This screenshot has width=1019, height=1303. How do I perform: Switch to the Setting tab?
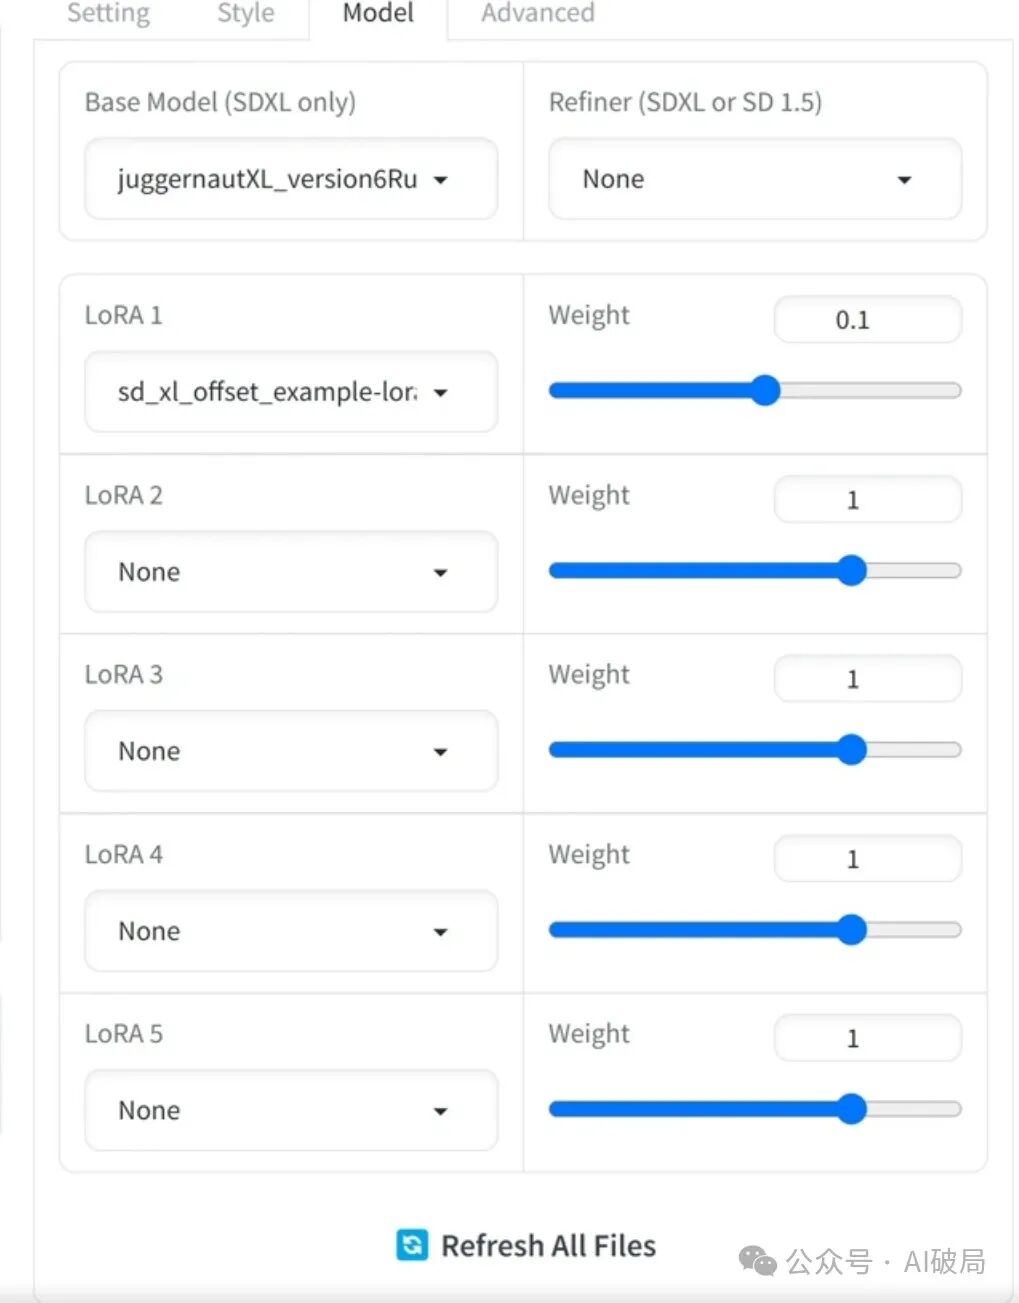pos(108,14)
